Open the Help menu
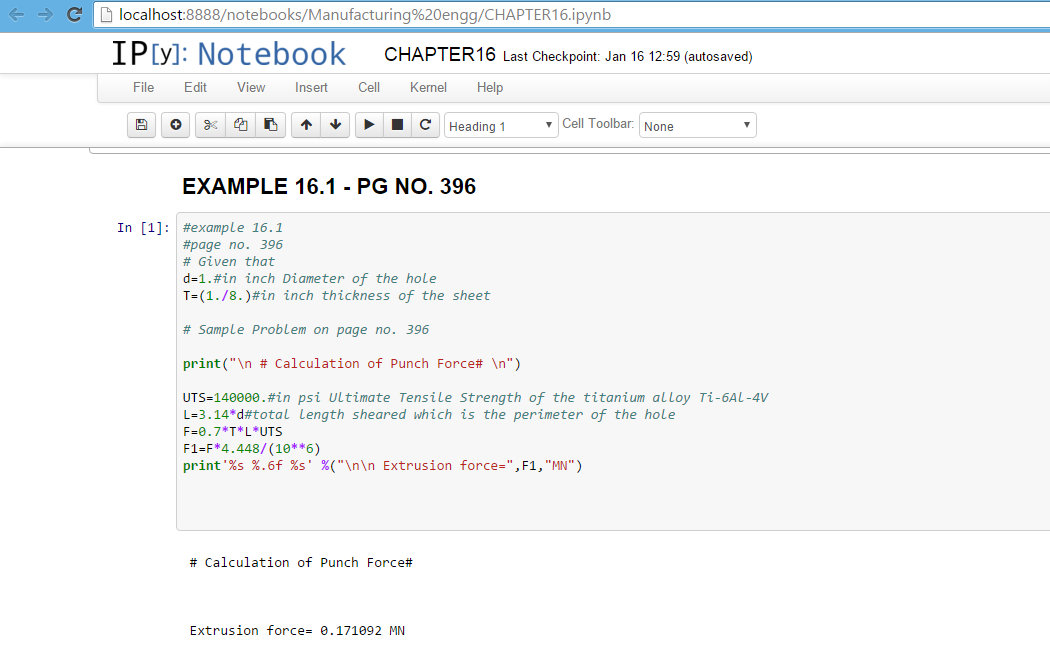 tap(490, 87)
